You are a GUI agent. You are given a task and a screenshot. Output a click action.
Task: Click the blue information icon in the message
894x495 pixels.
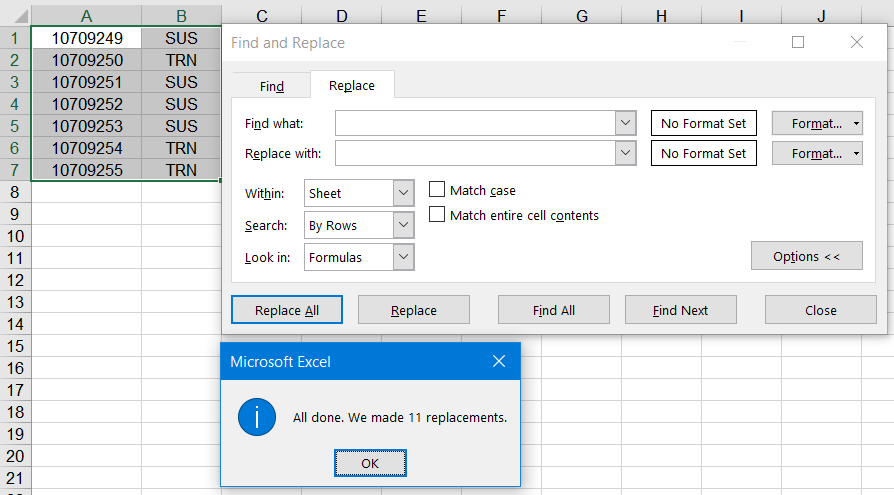click(257, 417)
